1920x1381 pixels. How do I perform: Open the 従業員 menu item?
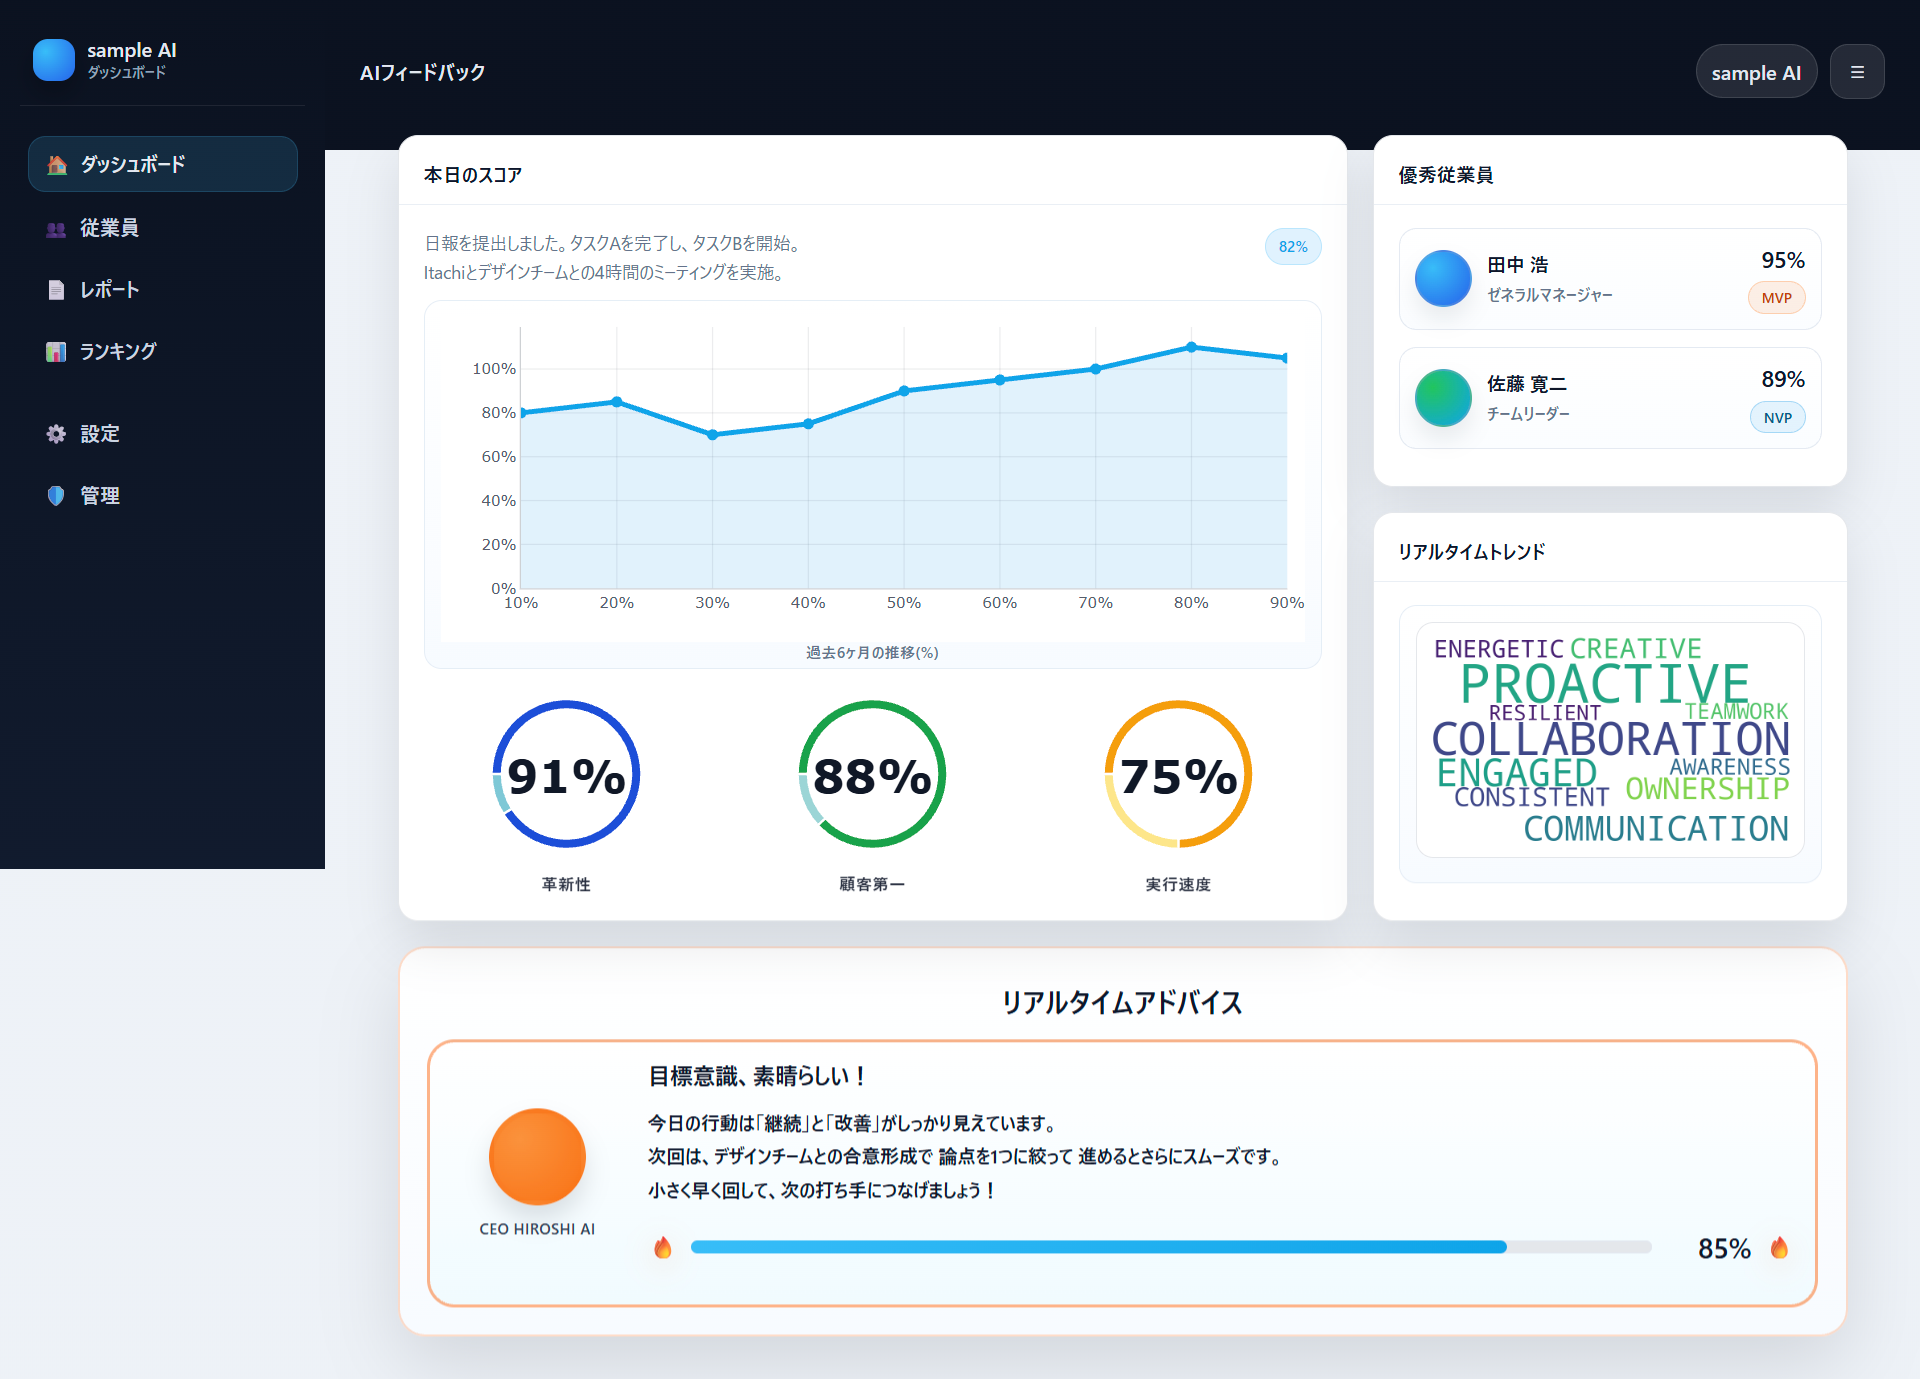tap(110, 228)
